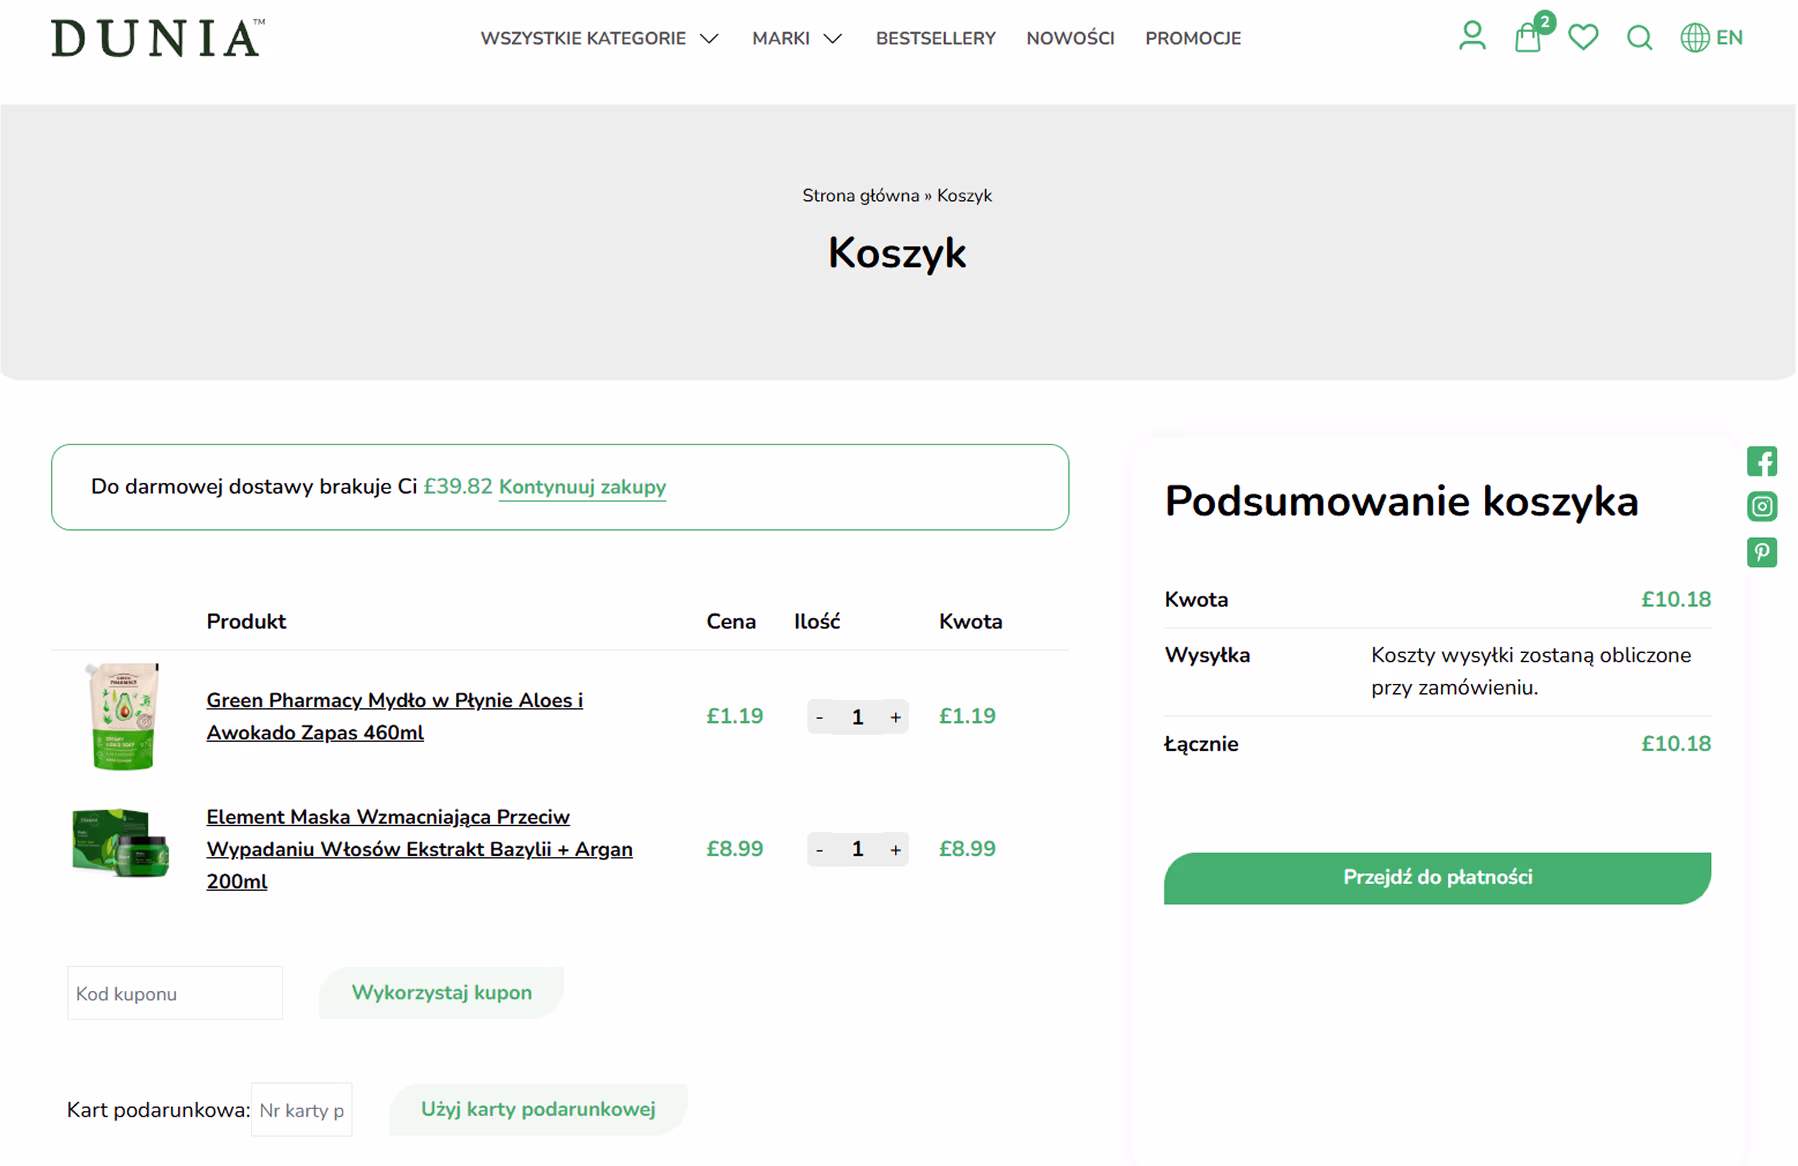This screenshot has height=1166, width=1798.
Task: Select the £39.82 free delivery amount
Action: [458, 487]
